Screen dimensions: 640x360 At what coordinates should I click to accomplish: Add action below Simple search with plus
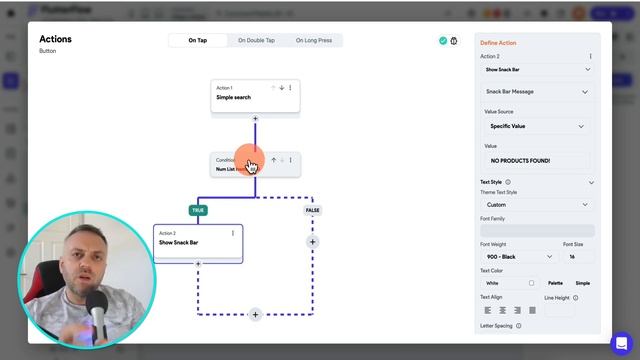(256, 118)
